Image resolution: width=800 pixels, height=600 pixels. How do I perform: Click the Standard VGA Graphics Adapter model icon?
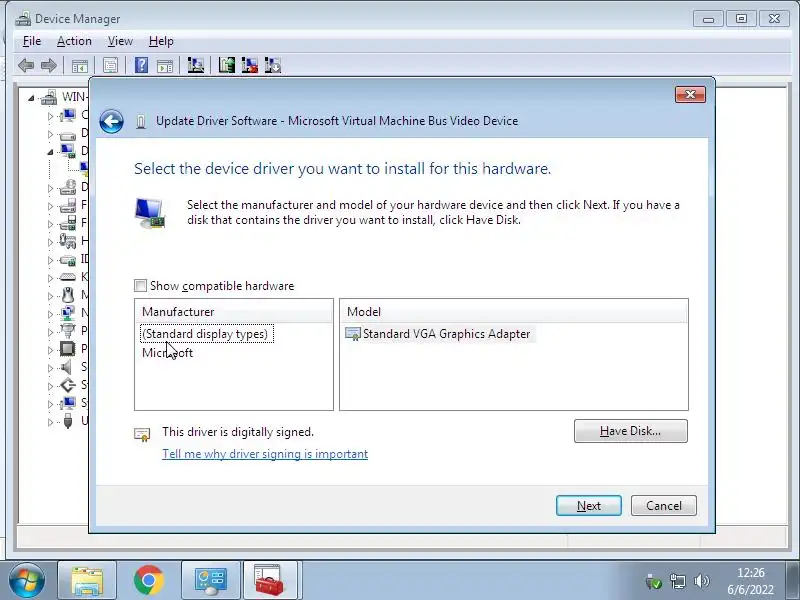click(353, 334)
